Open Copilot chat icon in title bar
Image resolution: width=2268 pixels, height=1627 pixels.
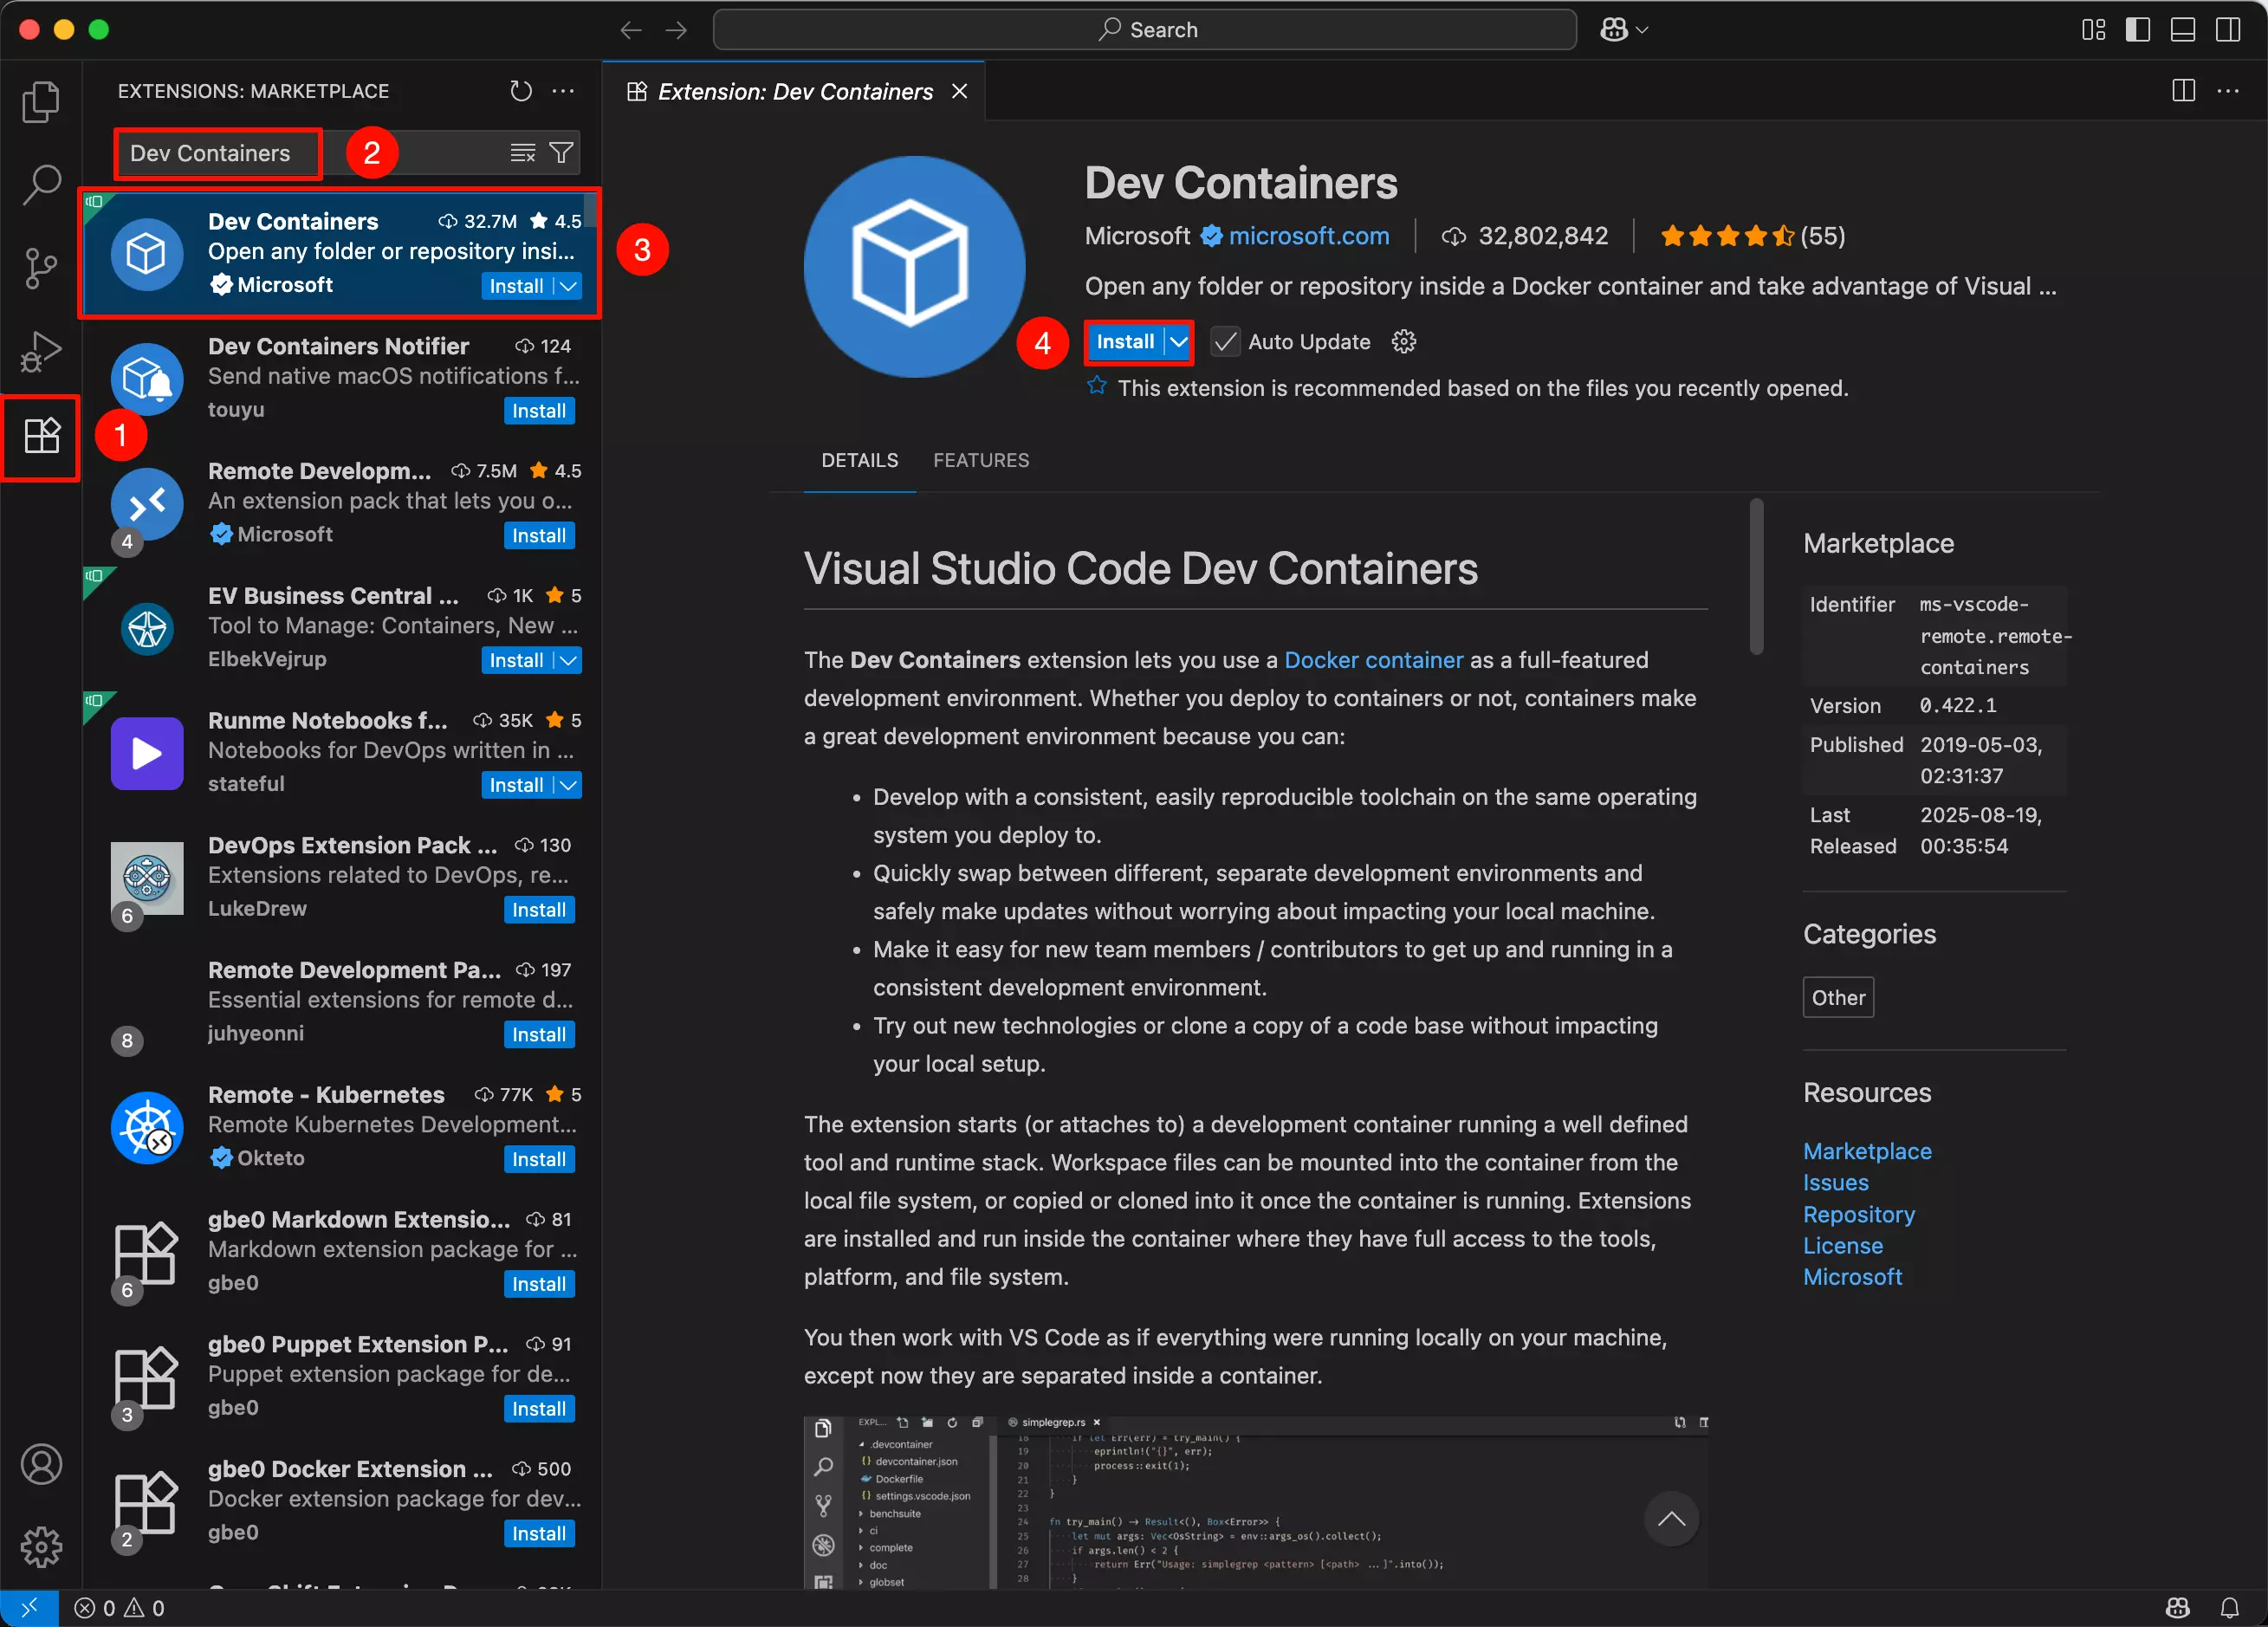coord(1613,30)
